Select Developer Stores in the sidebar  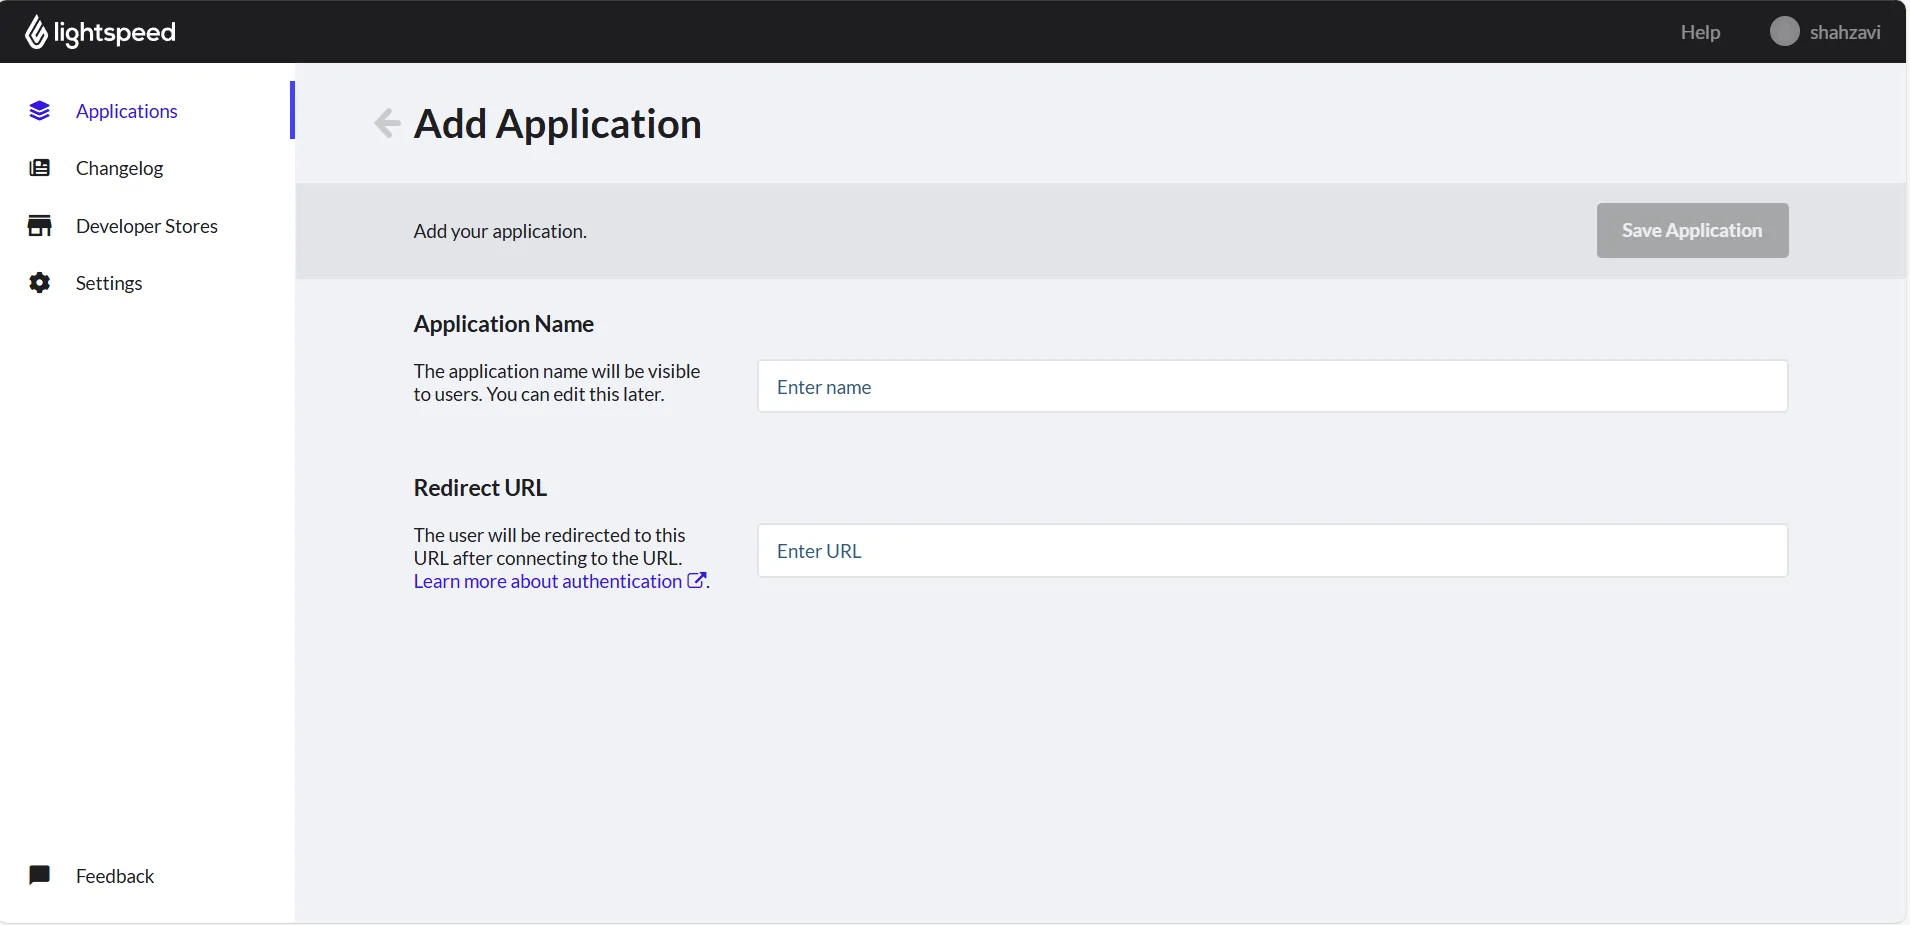coord(147,226)
